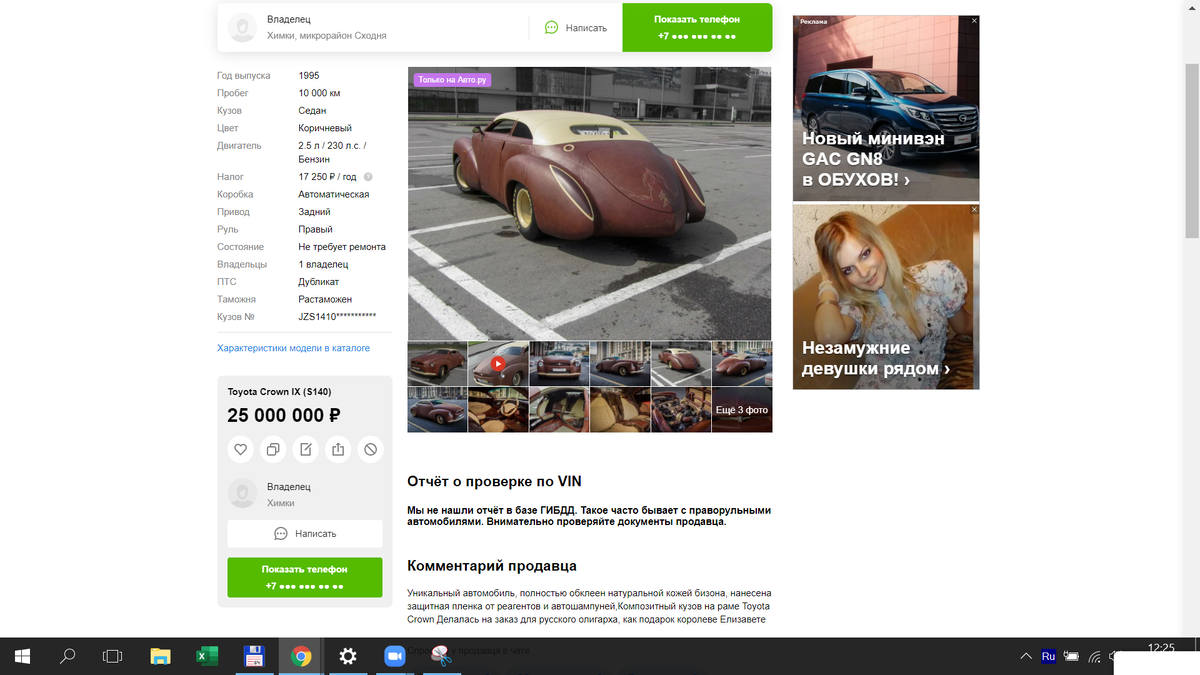The width and height of the screenshot is (1200, 675).
Task: Open taskbar search magnifier
Action: (x=68, y=656)
